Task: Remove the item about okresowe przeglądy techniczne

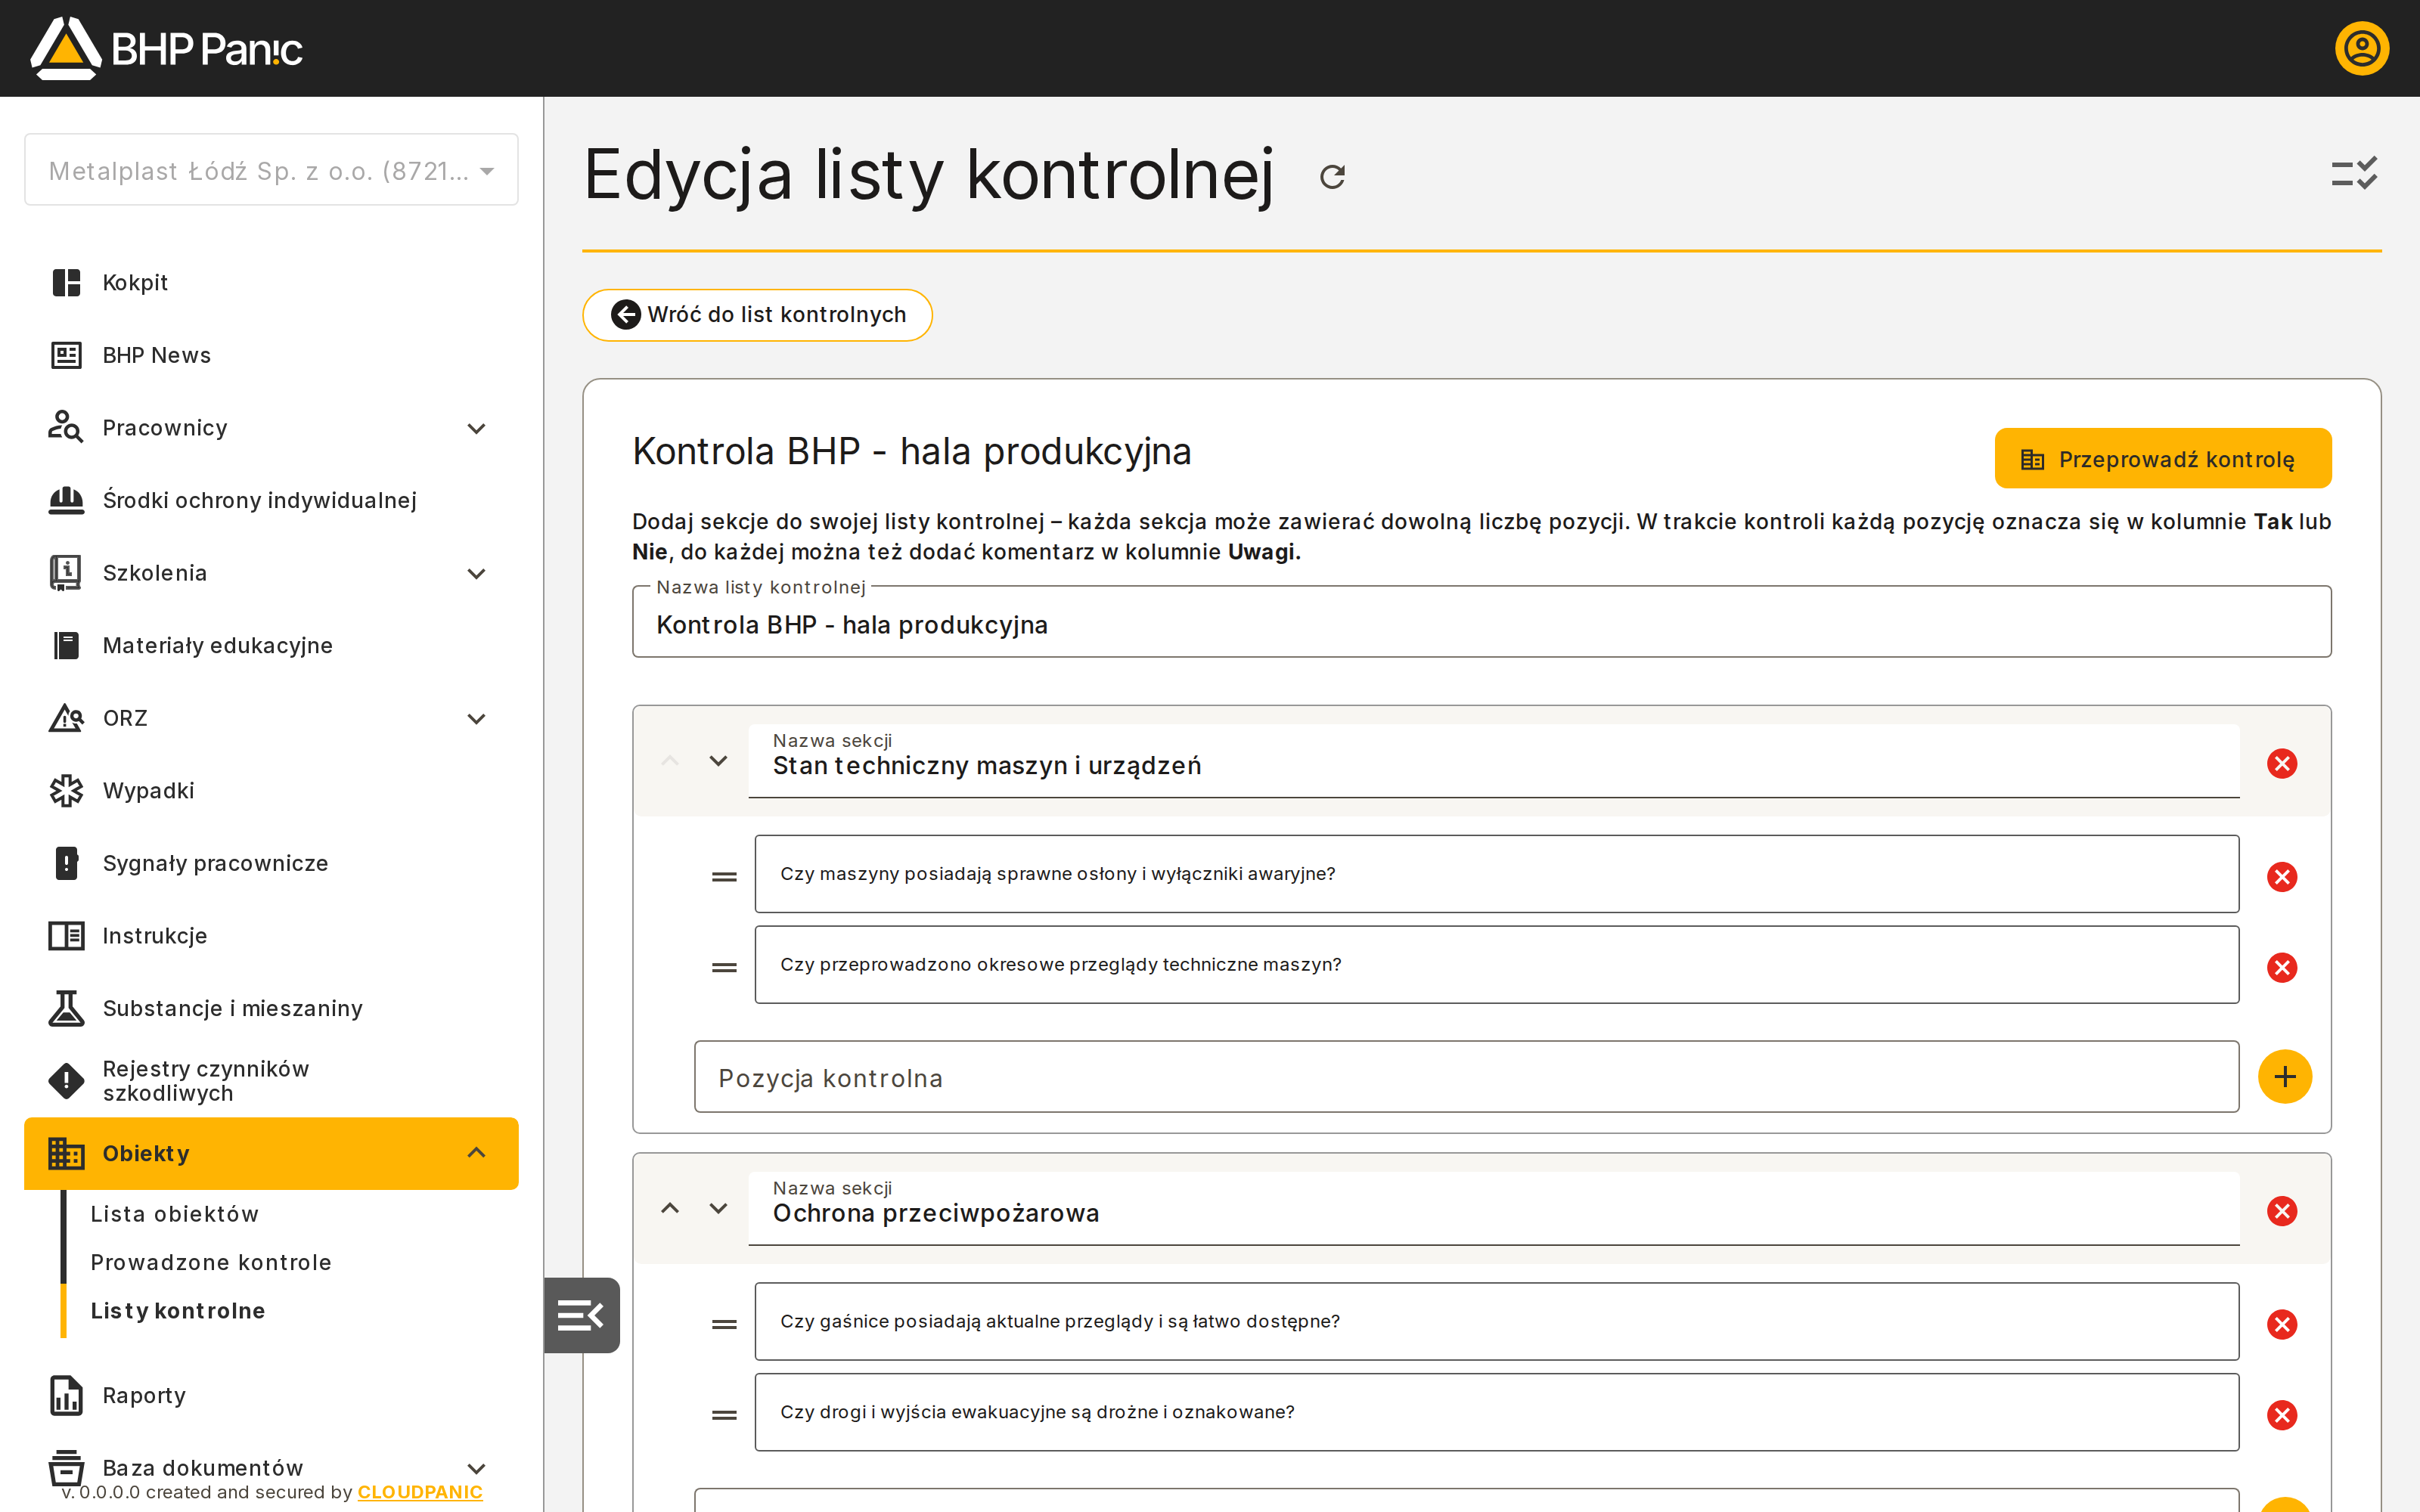Action: tap(2282, 968)
